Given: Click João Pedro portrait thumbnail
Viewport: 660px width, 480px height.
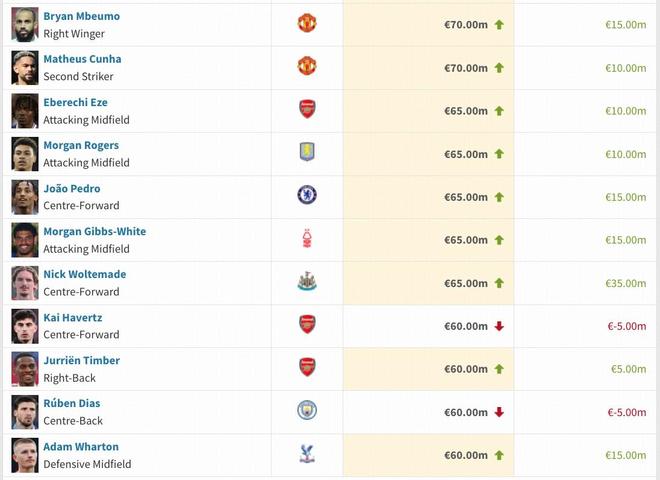Looking at the screenshot, I should [25, 196].
